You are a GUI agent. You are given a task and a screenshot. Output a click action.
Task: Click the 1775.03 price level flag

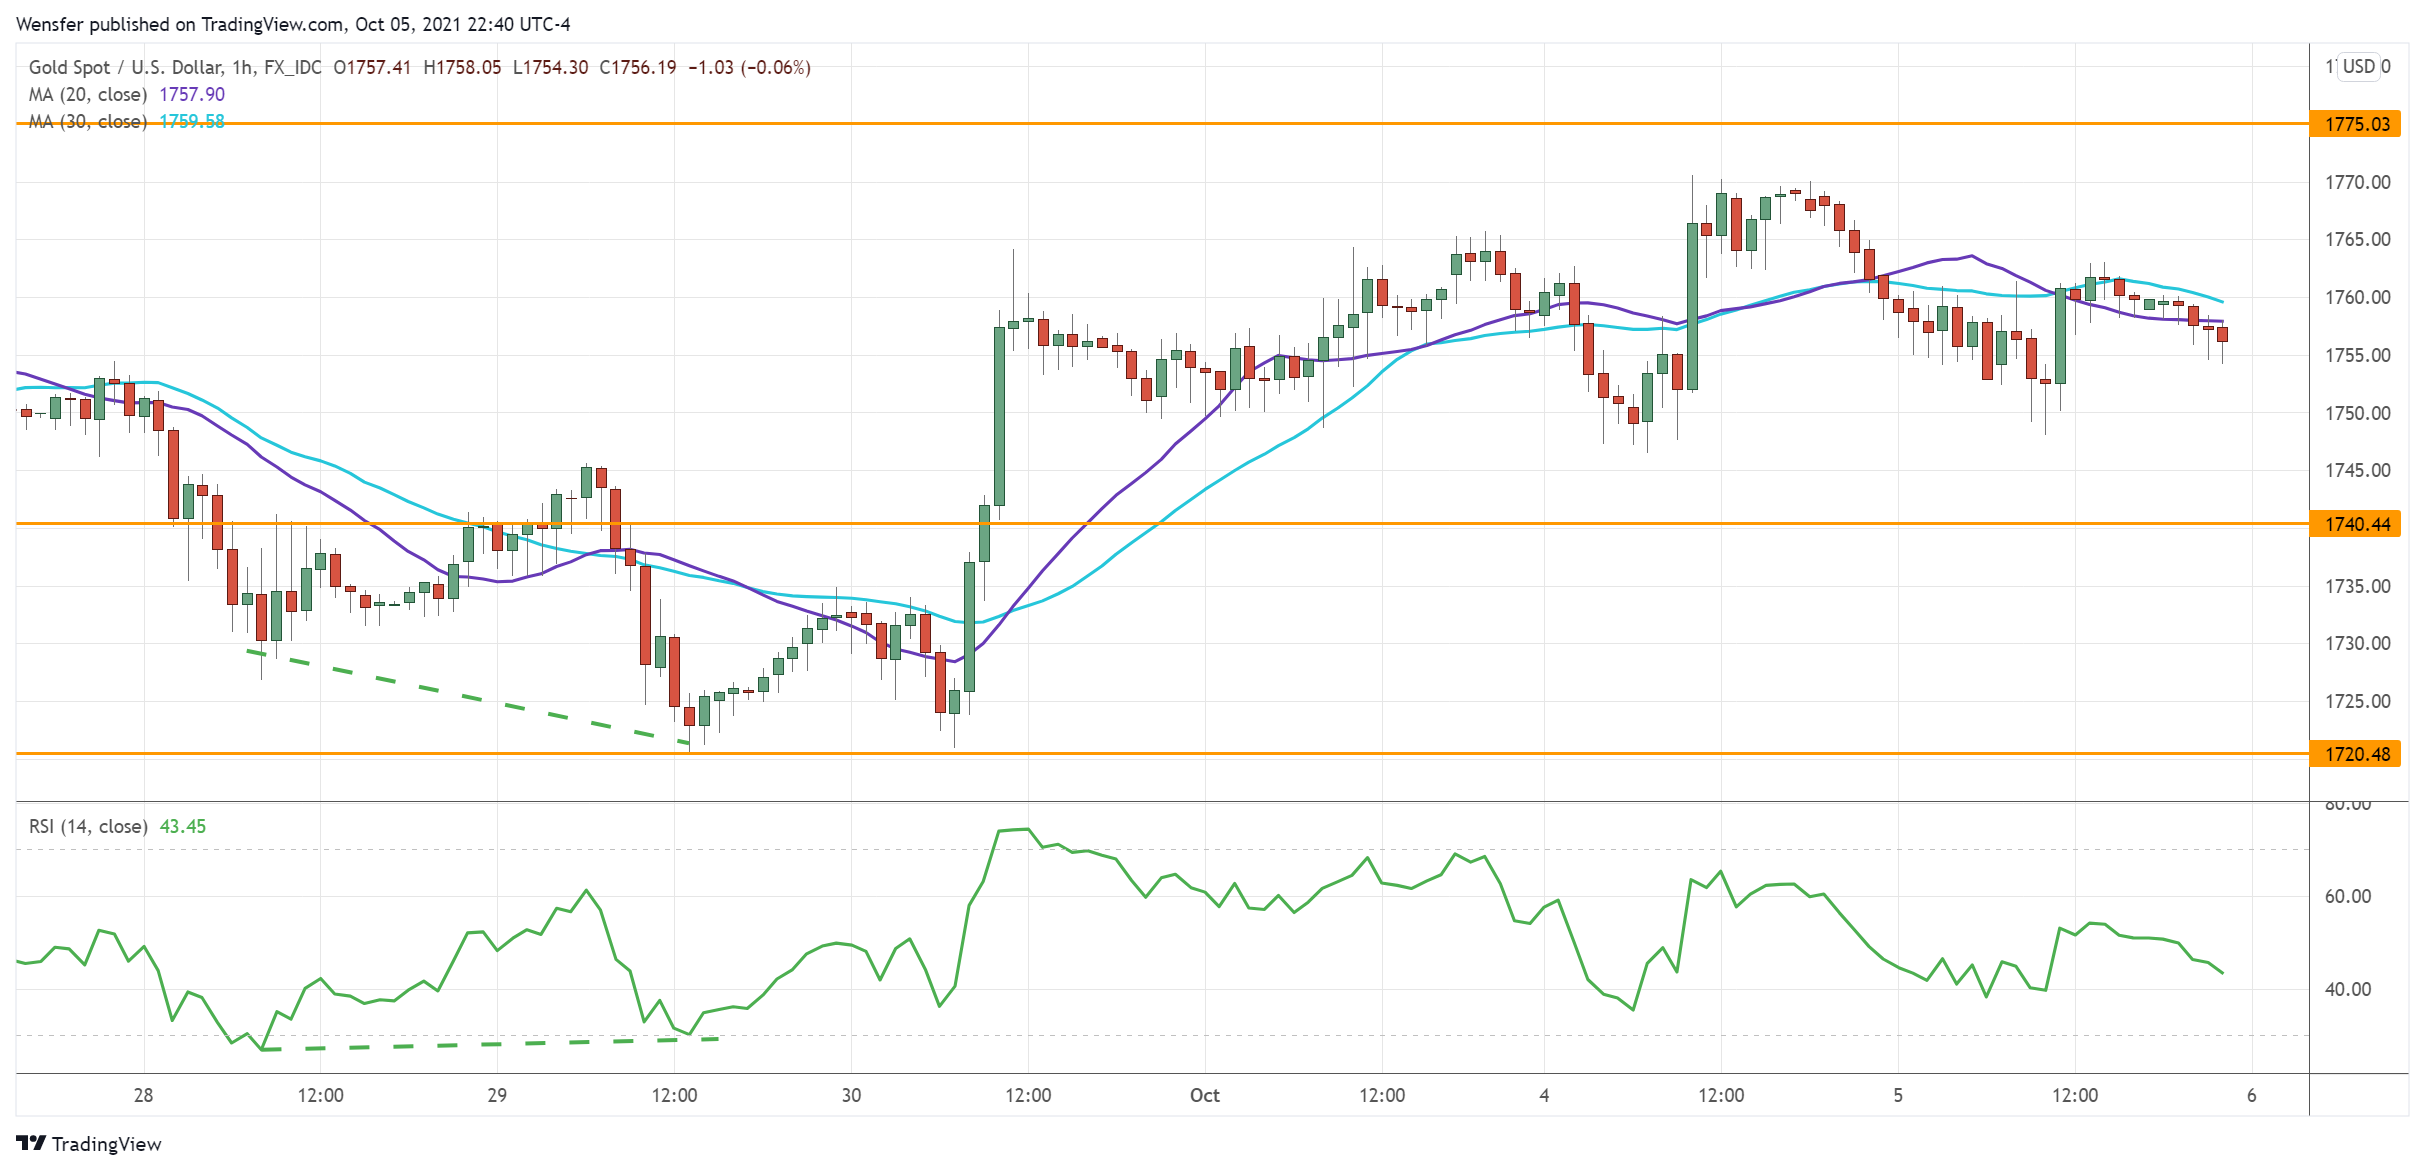pyautogui.click(x=2358, y=124)
